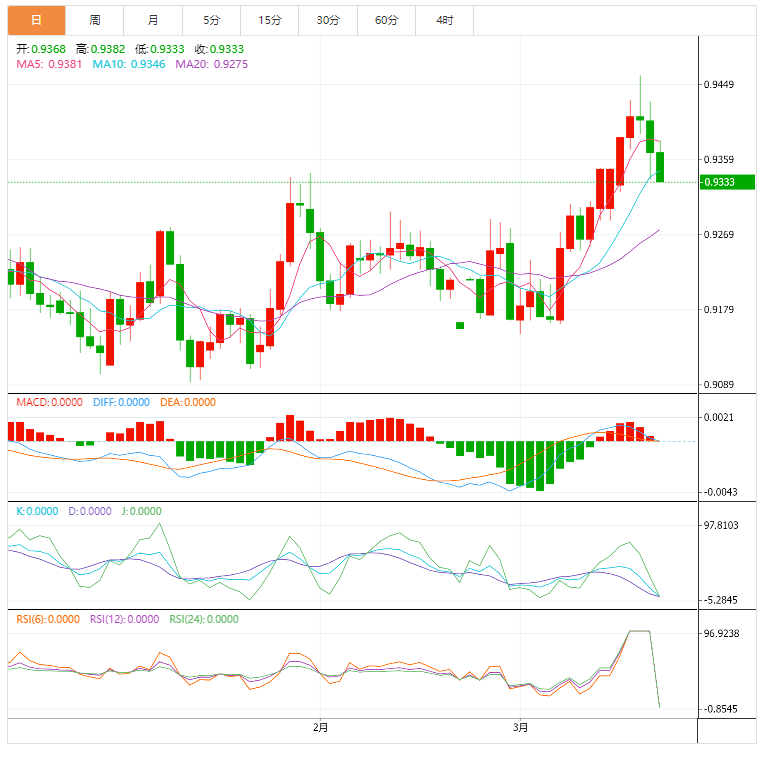
Task: Switch to the 月 monthly tab
Action: click(x=153, y=20)
